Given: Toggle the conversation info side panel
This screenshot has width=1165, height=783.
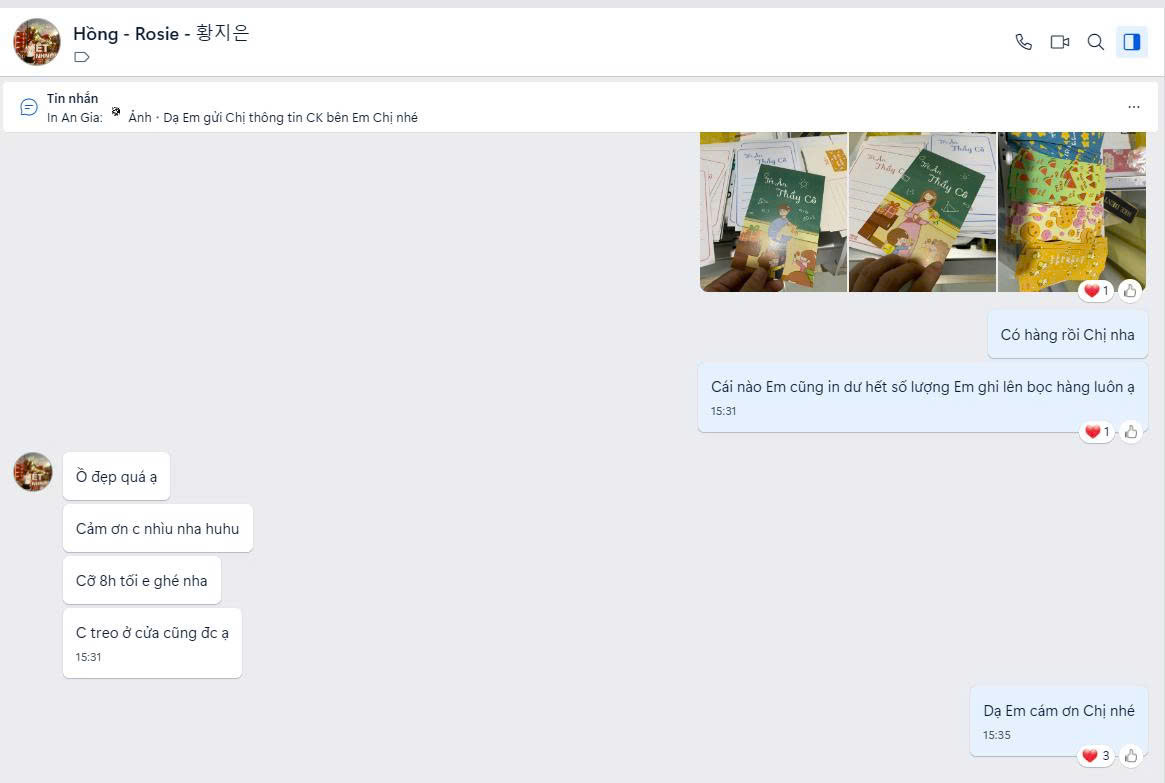Looking at the screenshot, I should [1132, 42].
